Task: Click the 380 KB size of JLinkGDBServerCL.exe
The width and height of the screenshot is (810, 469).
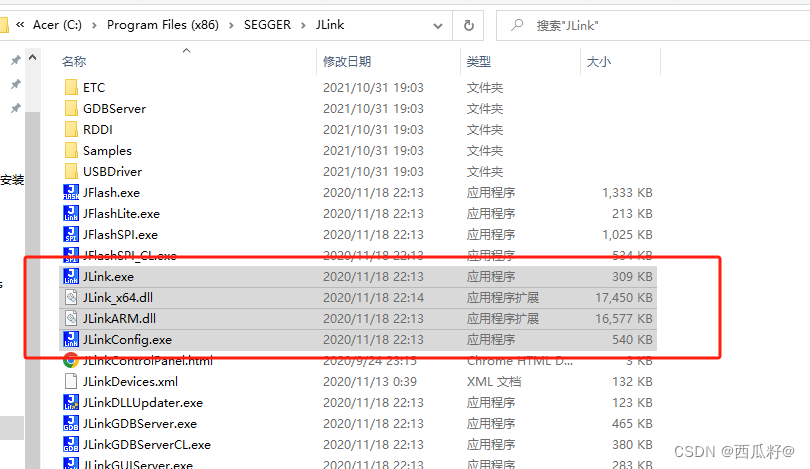Action: point(632,445)
